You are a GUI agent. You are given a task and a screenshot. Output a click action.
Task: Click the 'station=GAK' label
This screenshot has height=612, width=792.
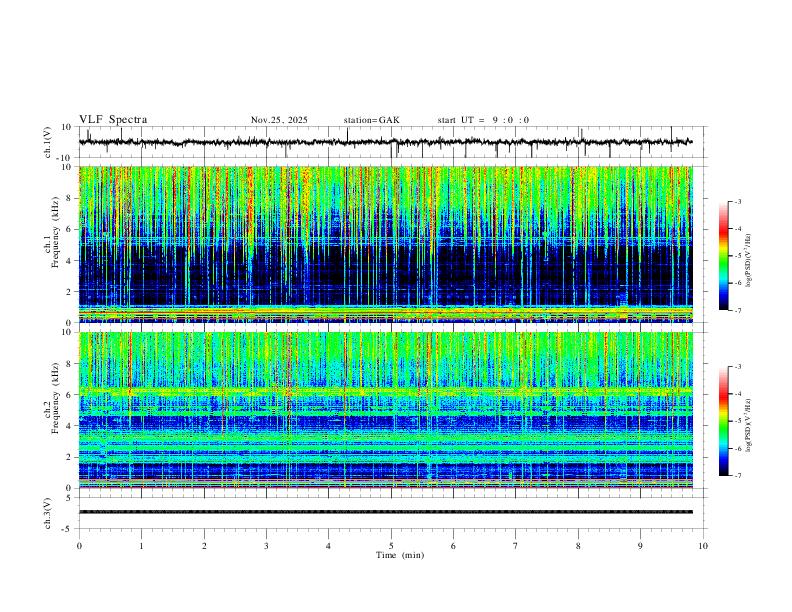[x=371, y=120]
